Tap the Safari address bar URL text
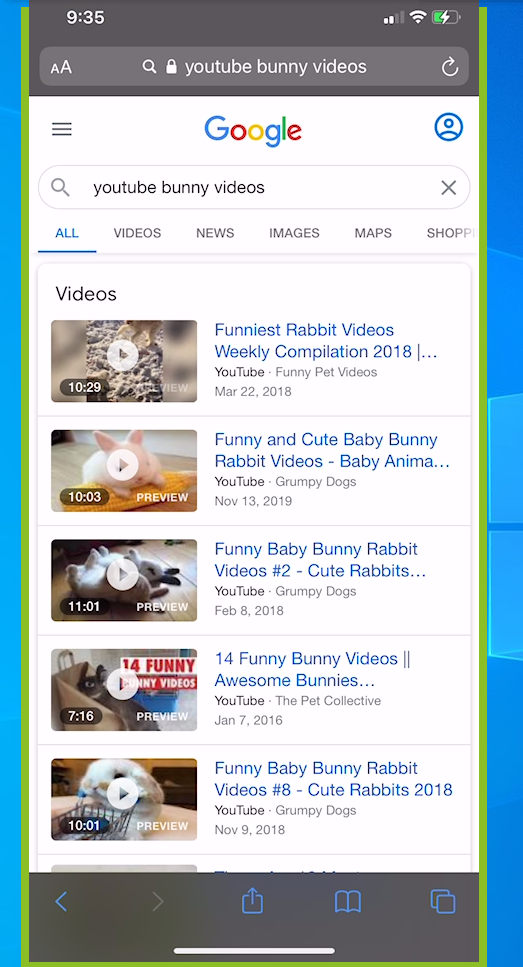 (276, 67)
